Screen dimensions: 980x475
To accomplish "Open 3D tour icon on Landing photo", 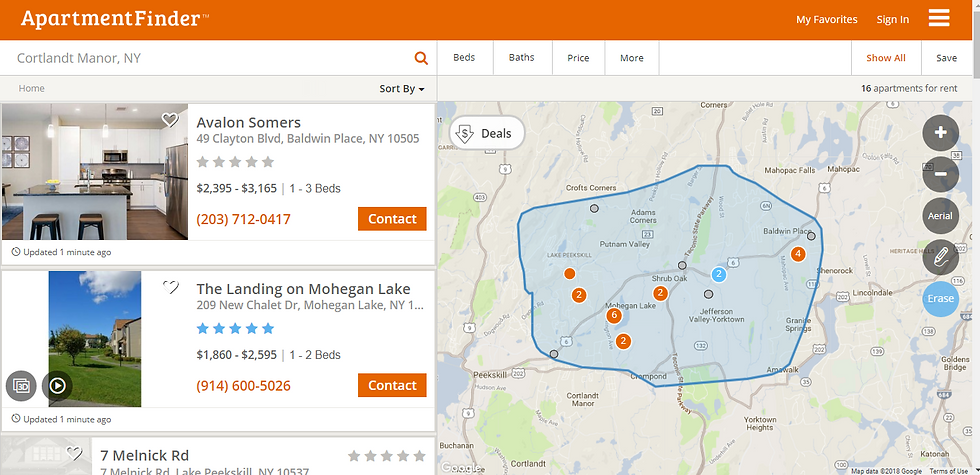I will click(21, 386).
